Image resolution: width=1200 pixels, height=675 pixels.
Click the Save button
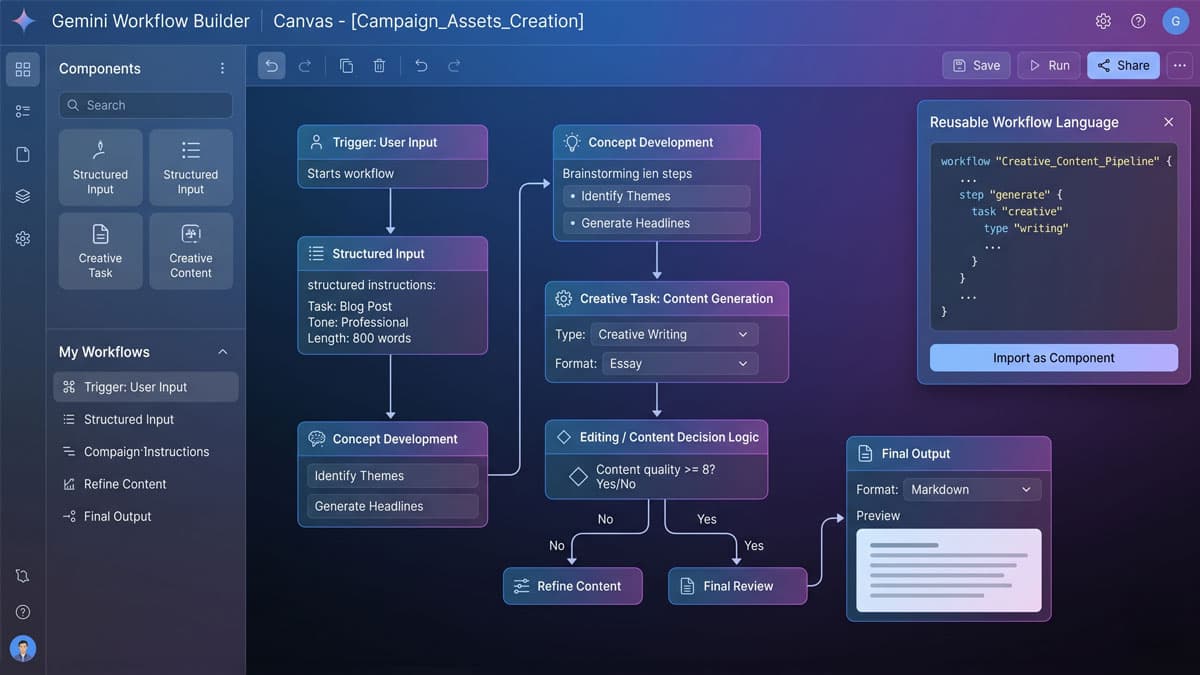click(976, 65)
